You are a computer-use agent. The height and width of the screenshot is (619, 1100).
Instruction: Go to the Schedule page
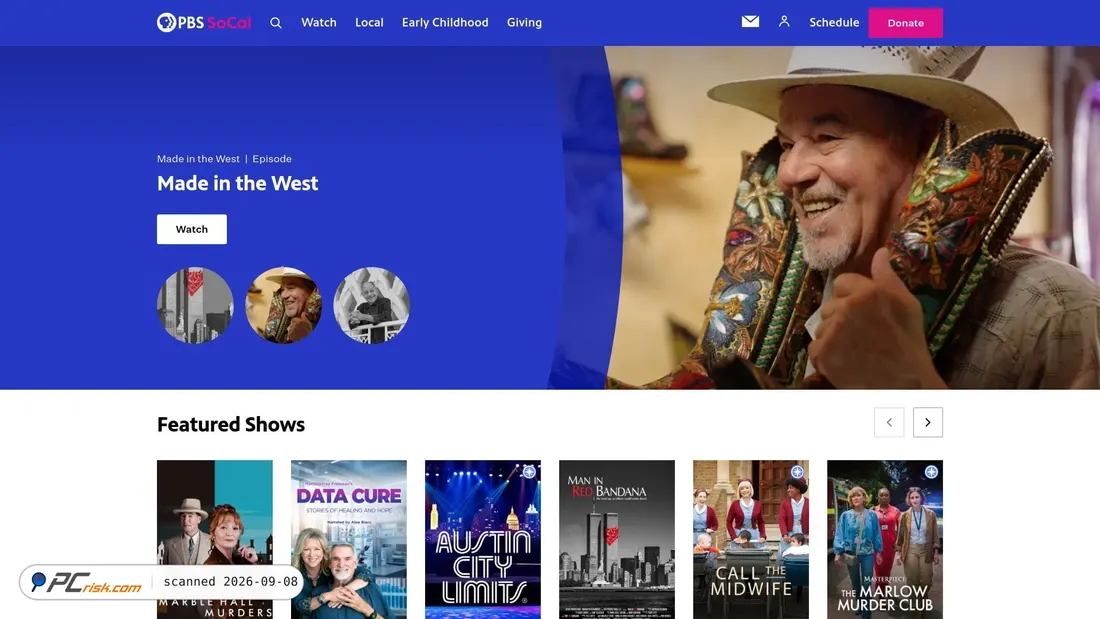pos(834,22)
